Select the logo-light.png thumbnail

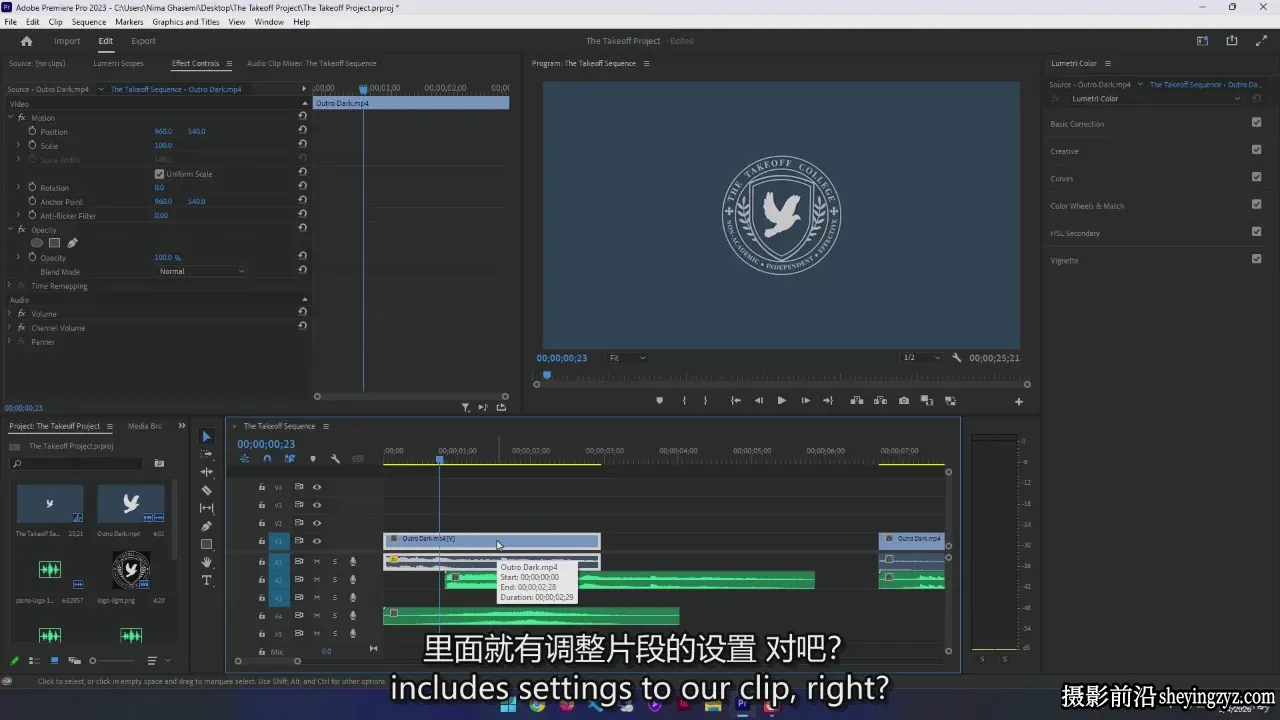[131, 570]
